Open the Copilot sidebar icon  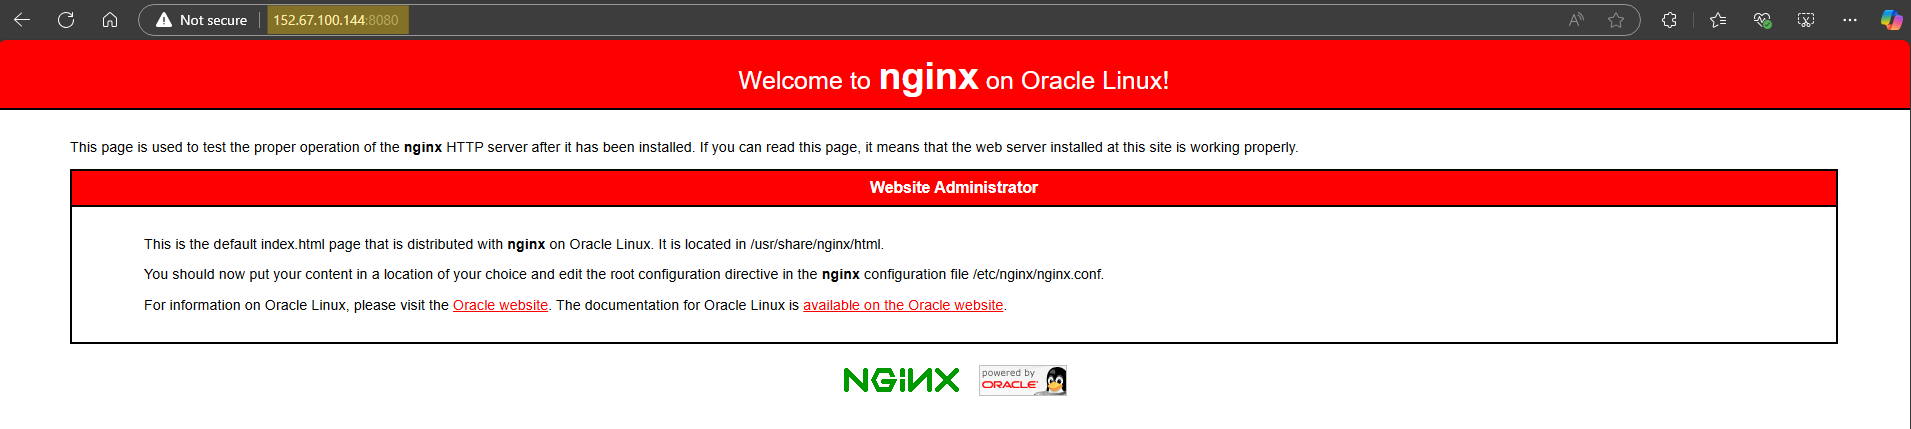[1891, 20]
